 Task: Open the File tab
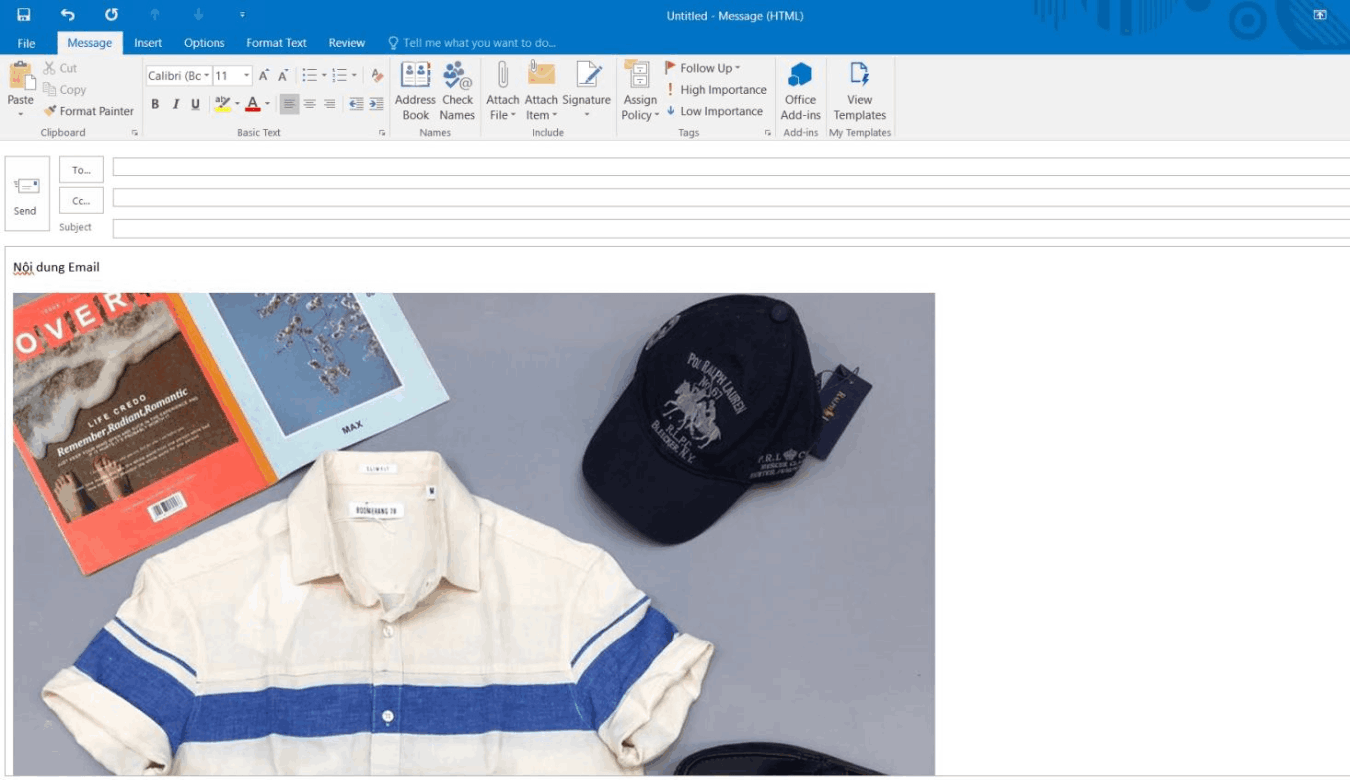click(x=26, y=43)
